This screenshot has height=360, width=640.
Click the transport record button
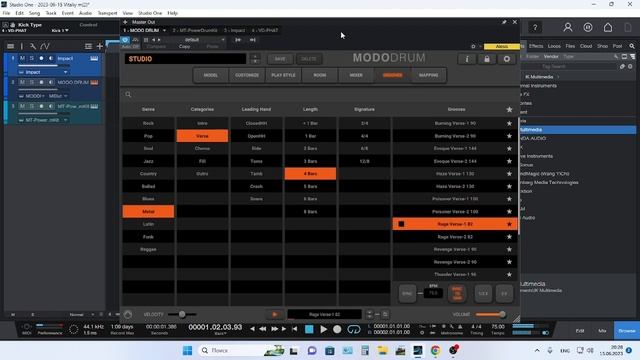(x=337, y=329)
